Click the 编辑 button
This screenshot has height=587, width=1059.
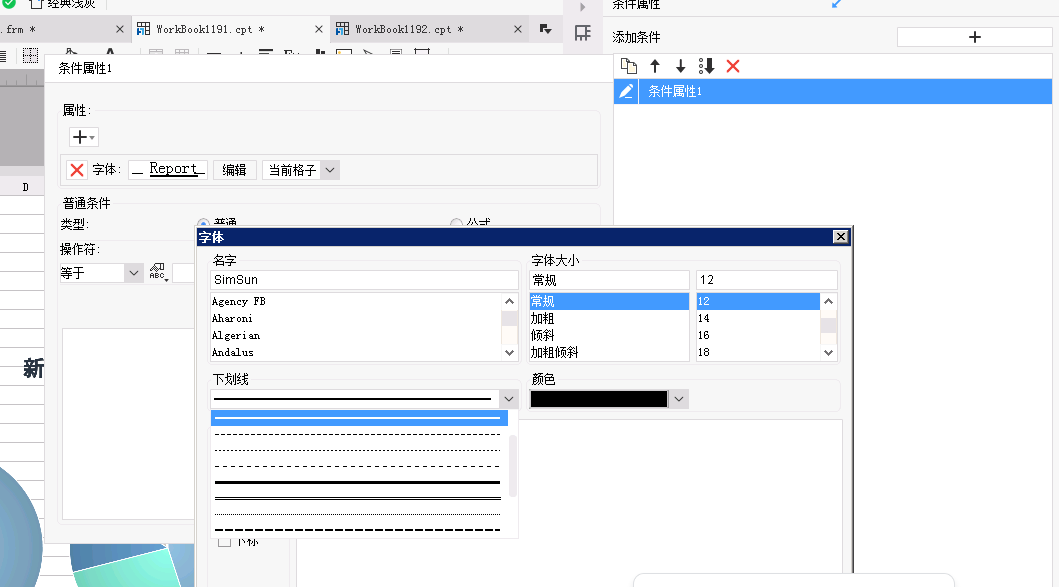[x=234, y=170]
